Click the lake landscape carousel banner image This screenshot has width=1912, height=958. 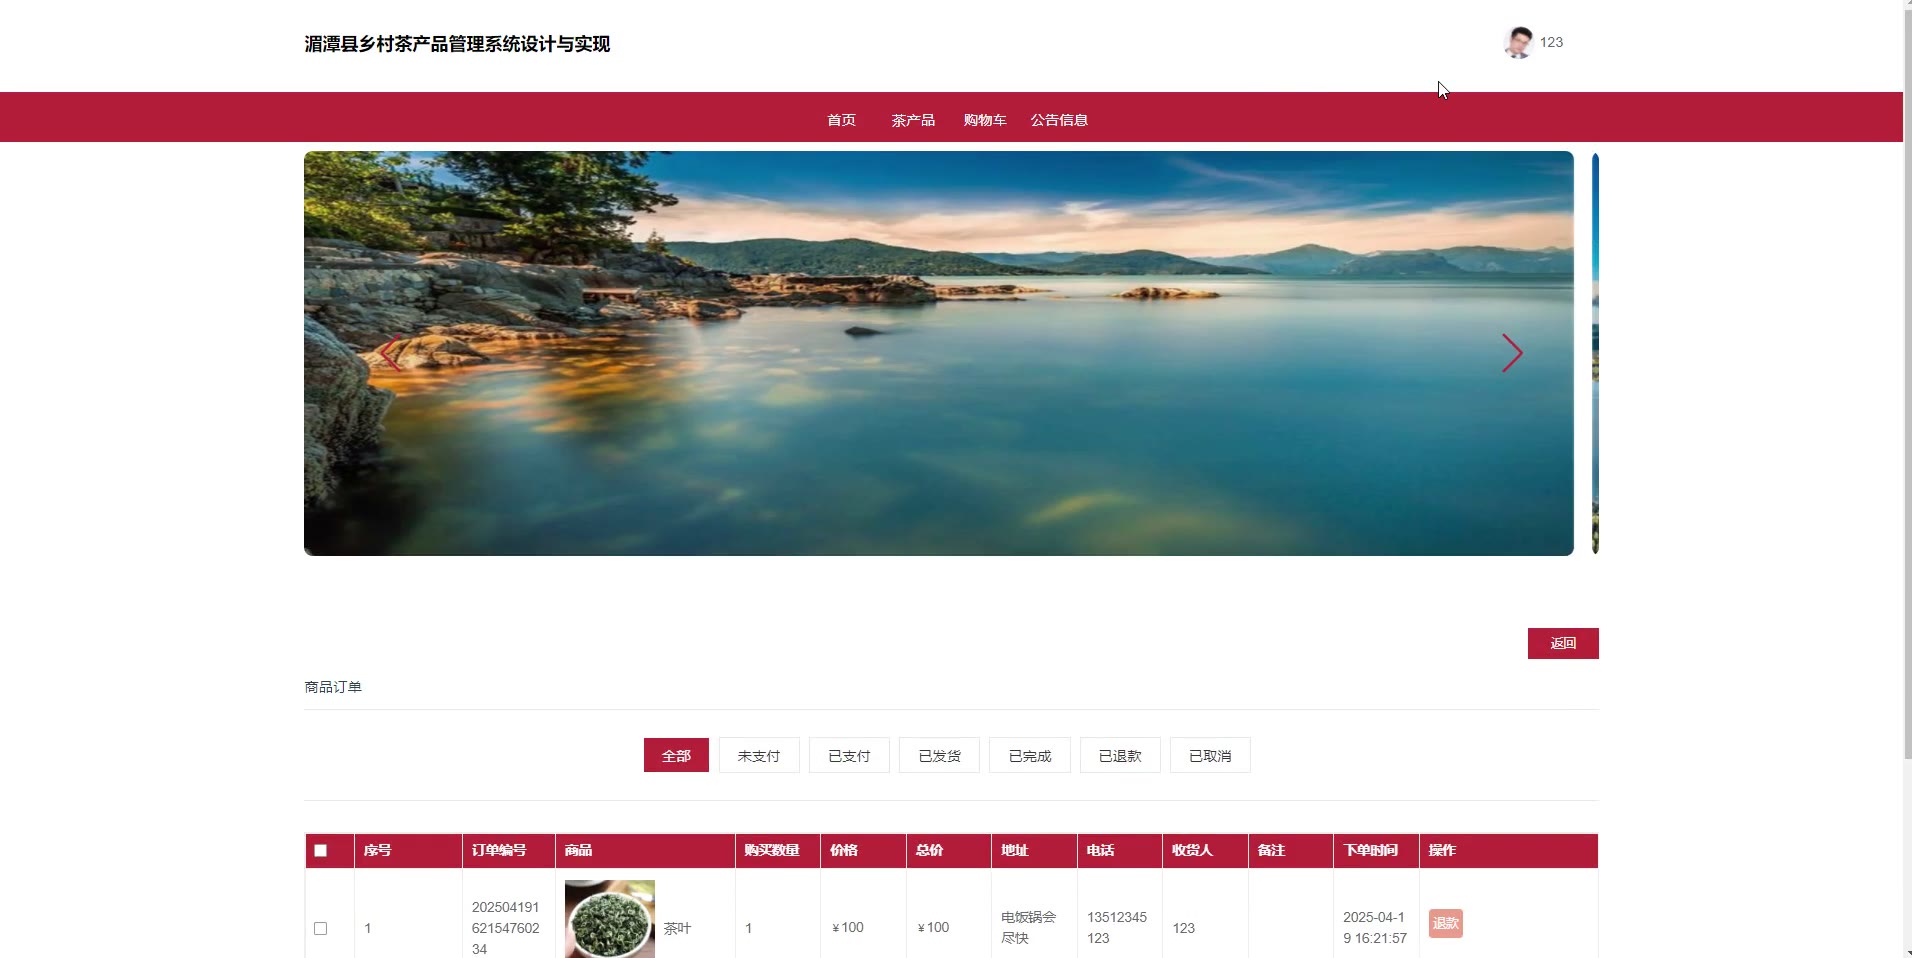939,353
